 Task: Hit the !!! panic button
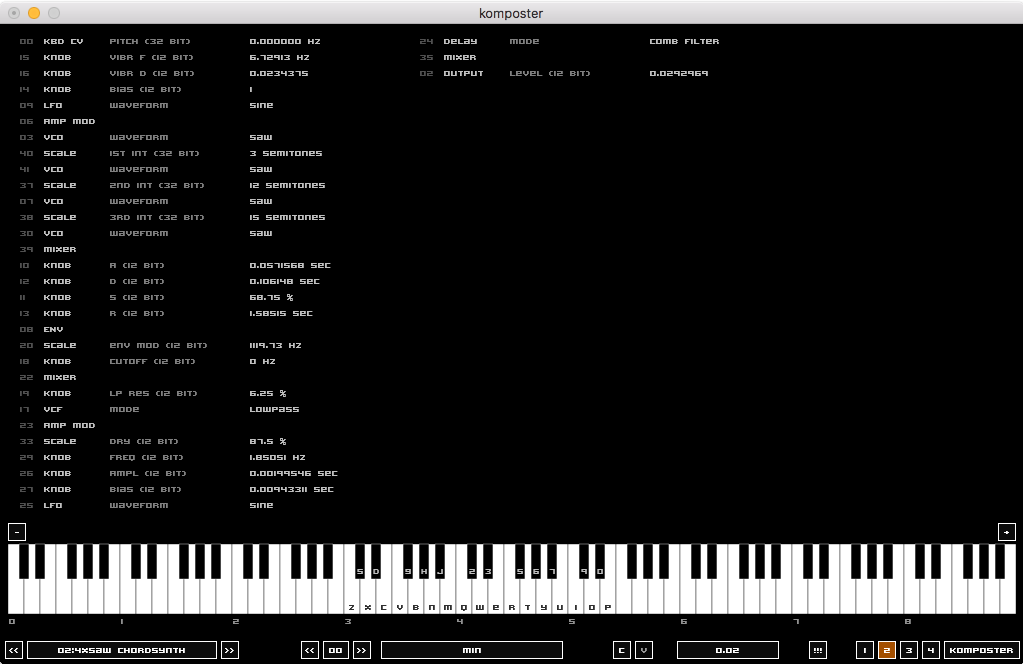[x=817, y=650]
